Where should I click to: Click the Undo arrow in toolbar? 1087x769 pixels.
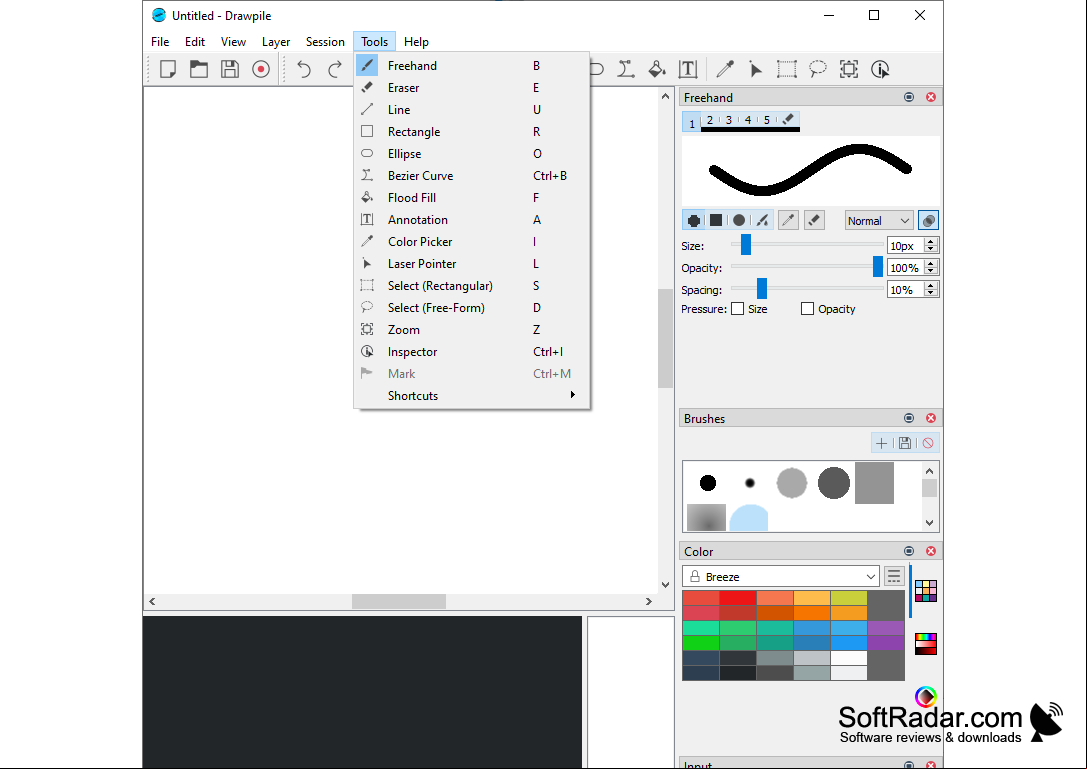(304, 69)
